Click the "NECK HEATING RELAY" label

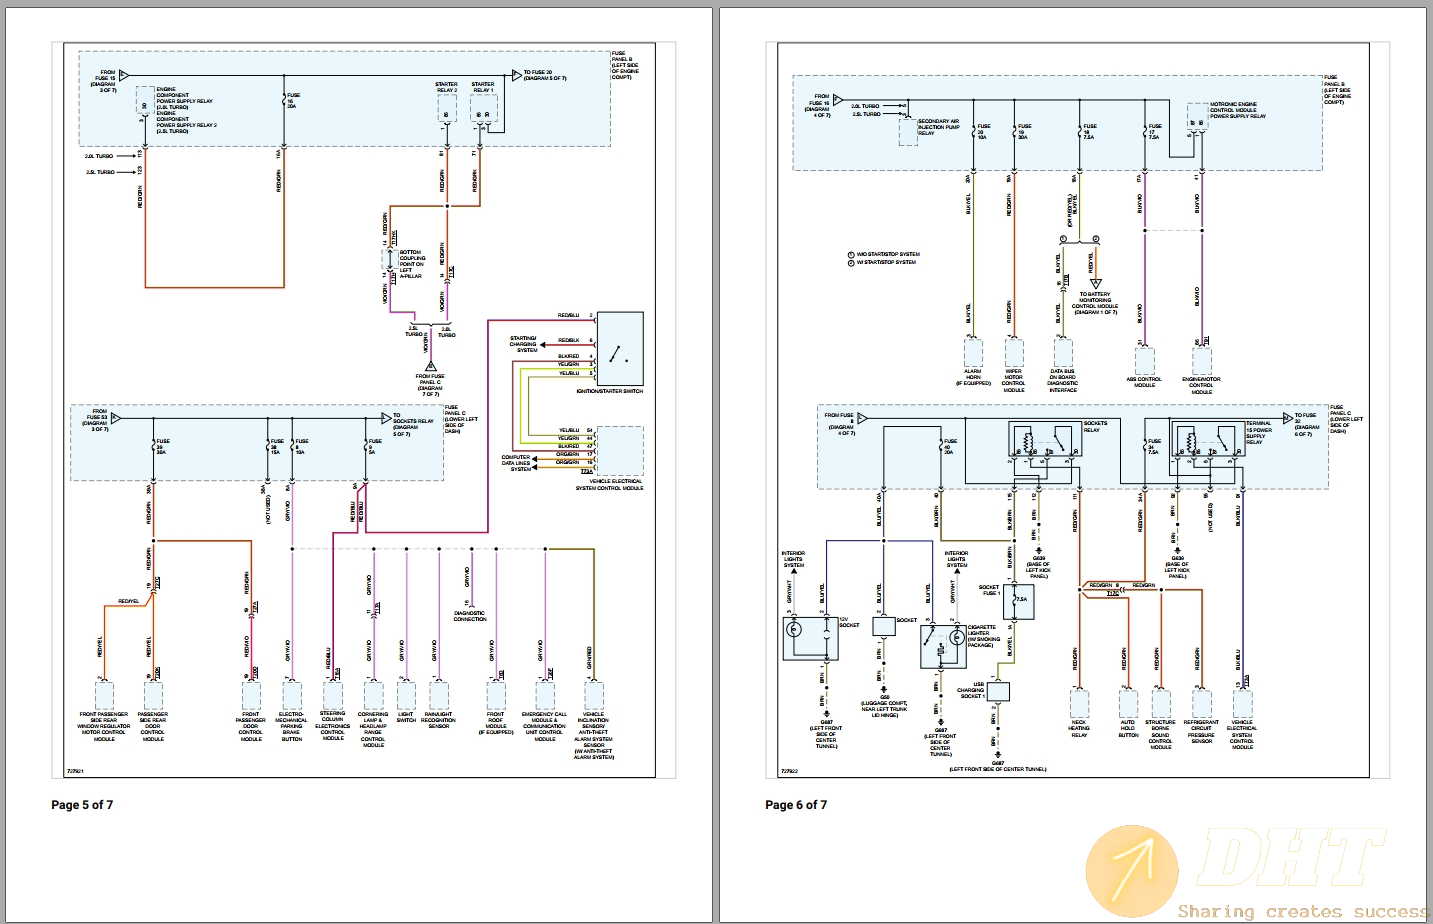pyautogui.click(x=1079, y=728)
